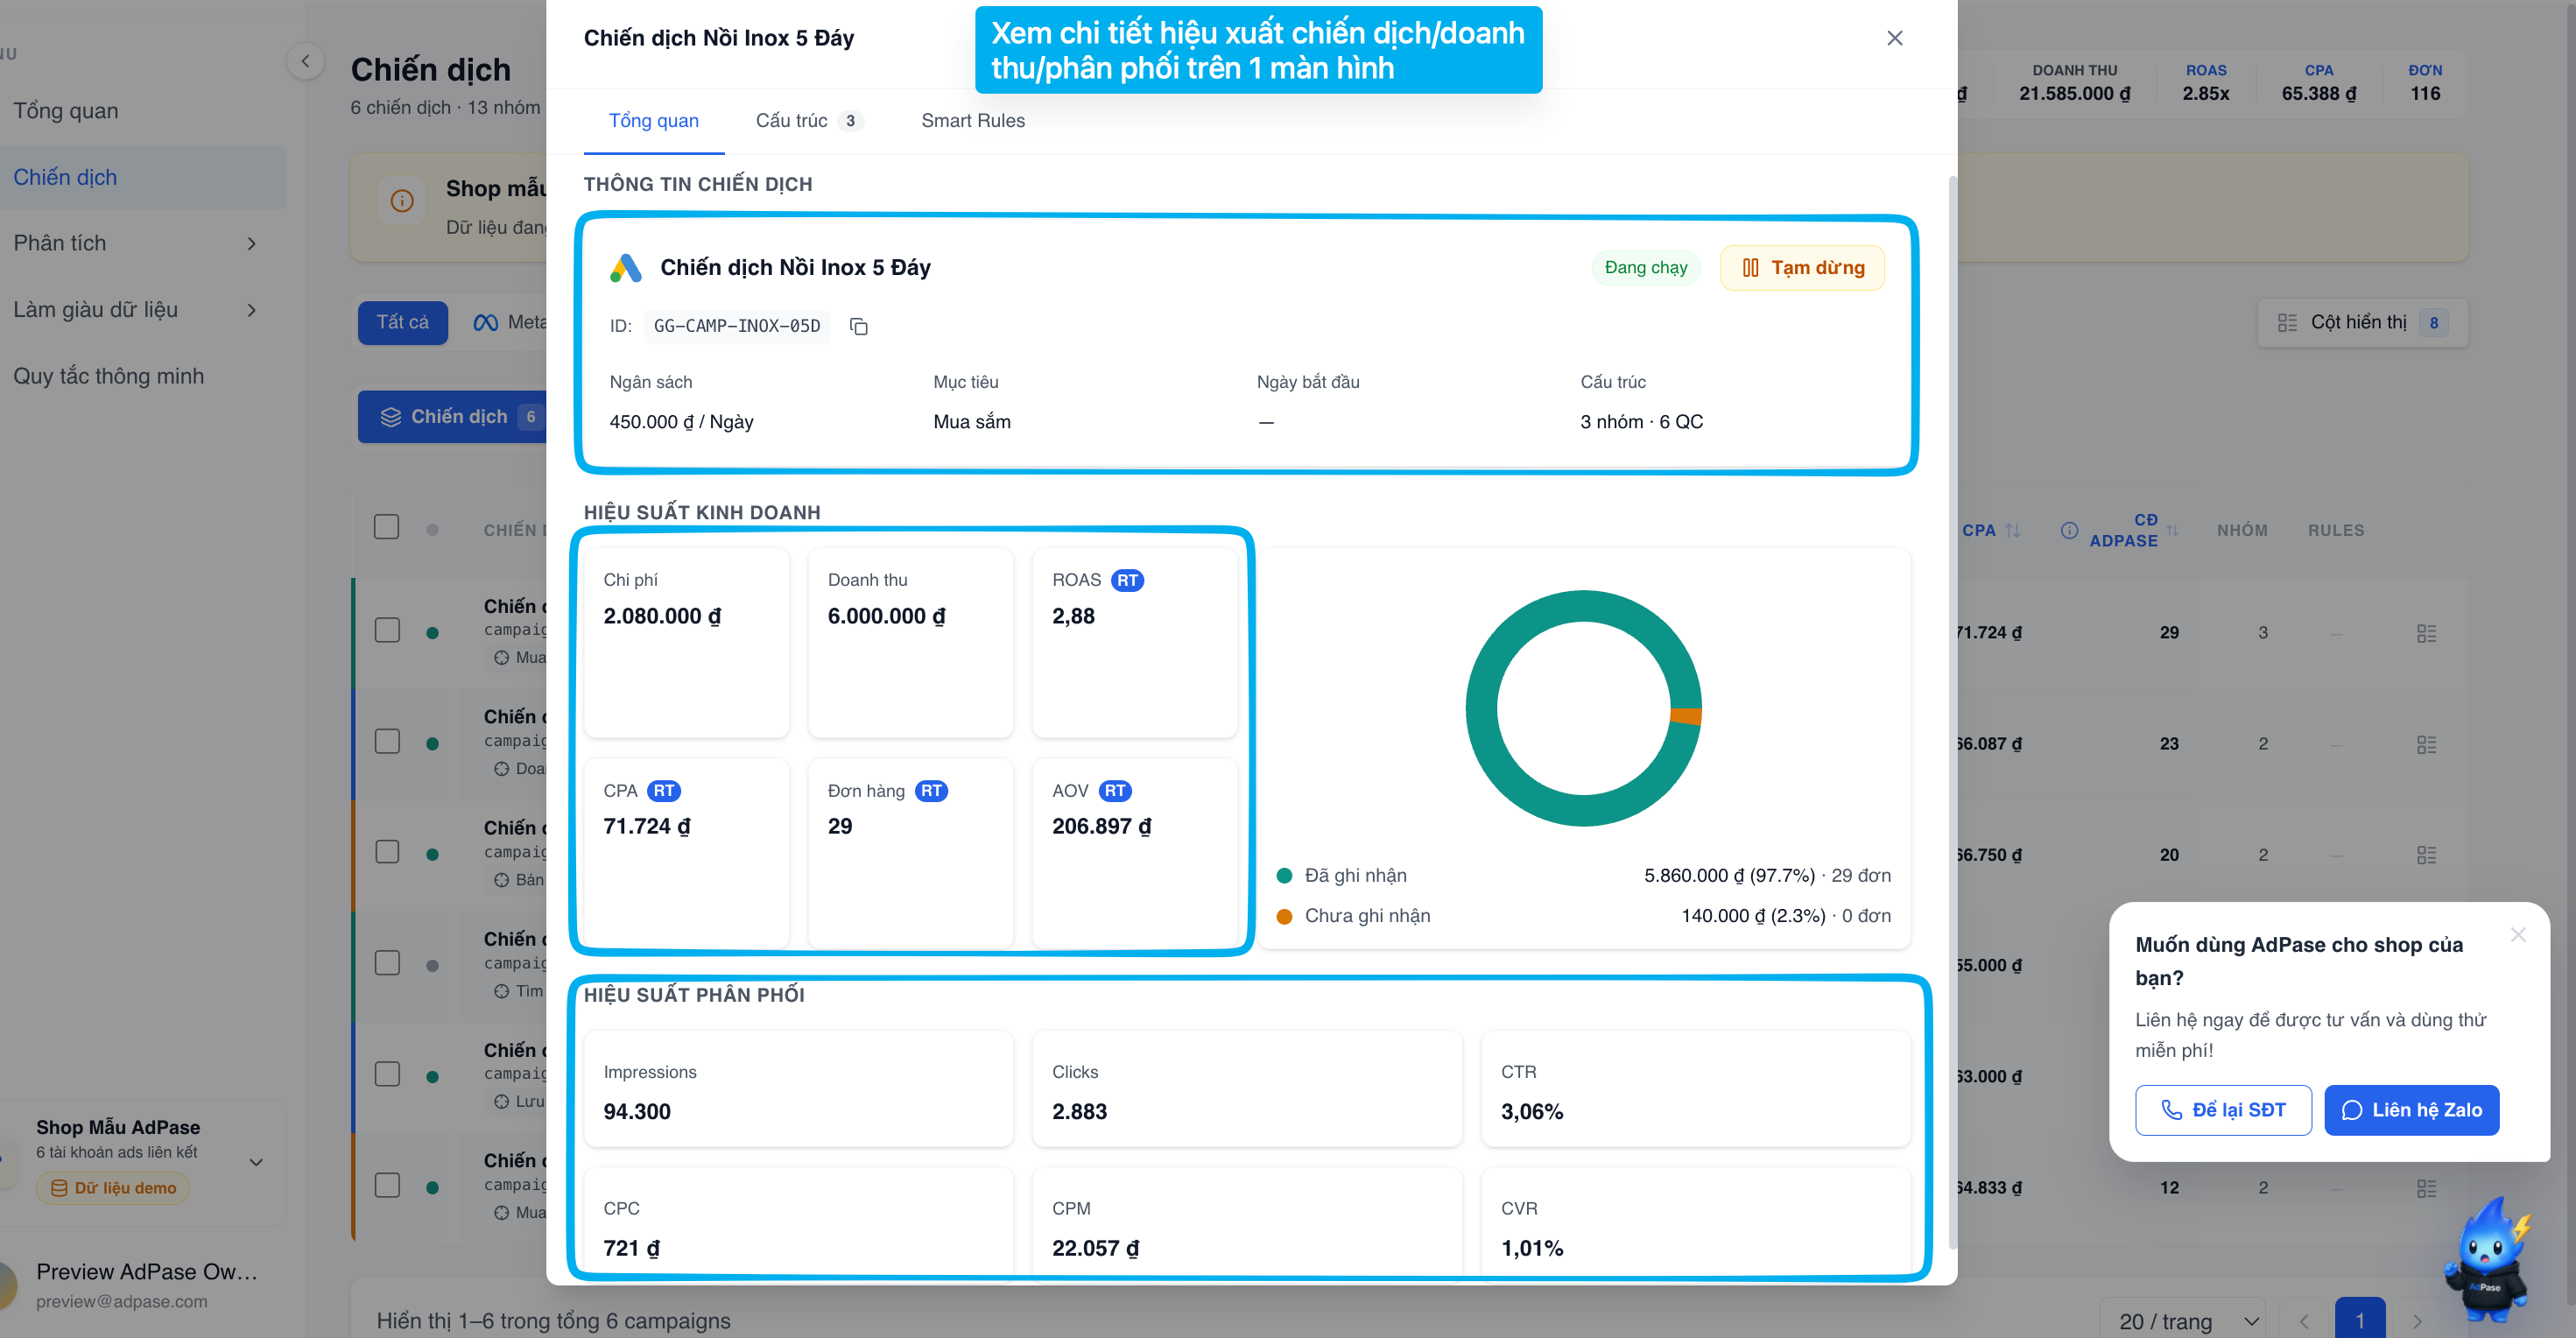Copy the campaign ID GG-CAMP-INOX-05D
This screenshot has height=1338, width=2576.
(858, 326)
